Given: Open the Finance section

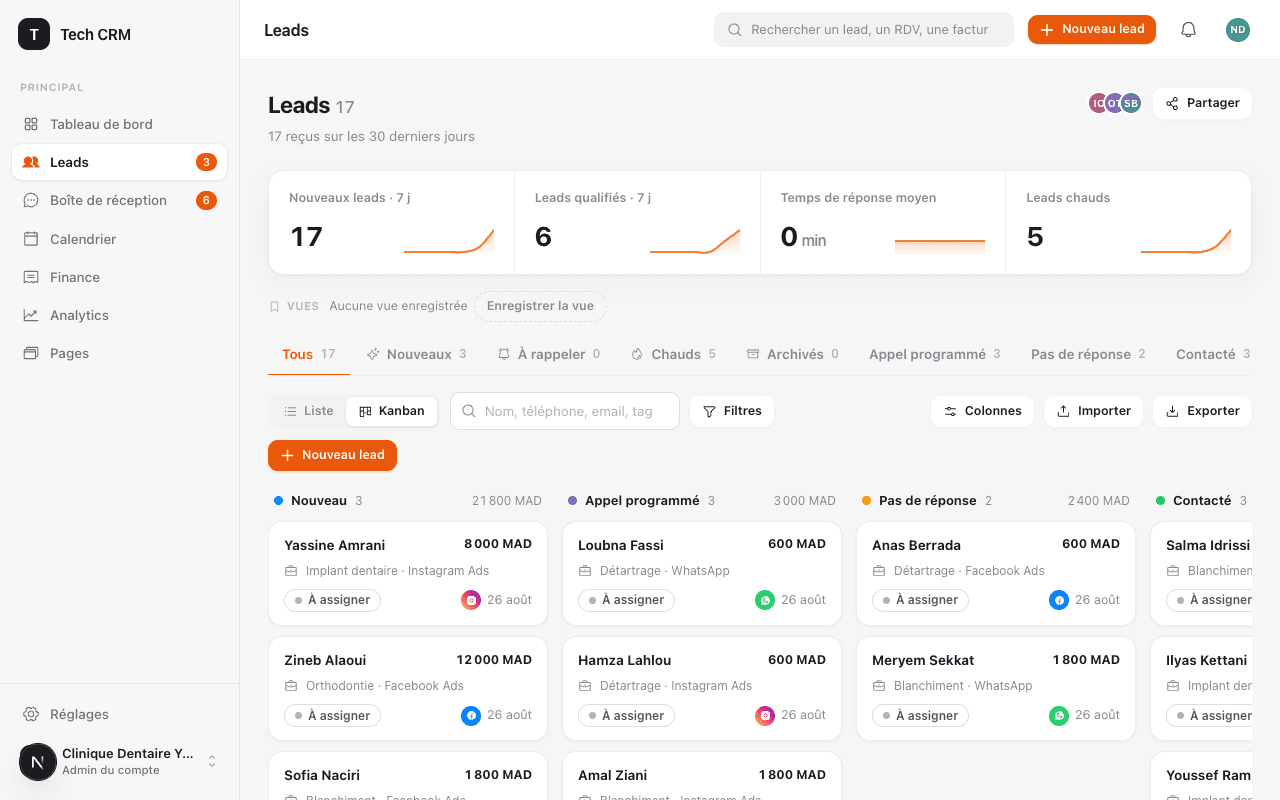Looking at the screenshot, I should tap(119, 277).
